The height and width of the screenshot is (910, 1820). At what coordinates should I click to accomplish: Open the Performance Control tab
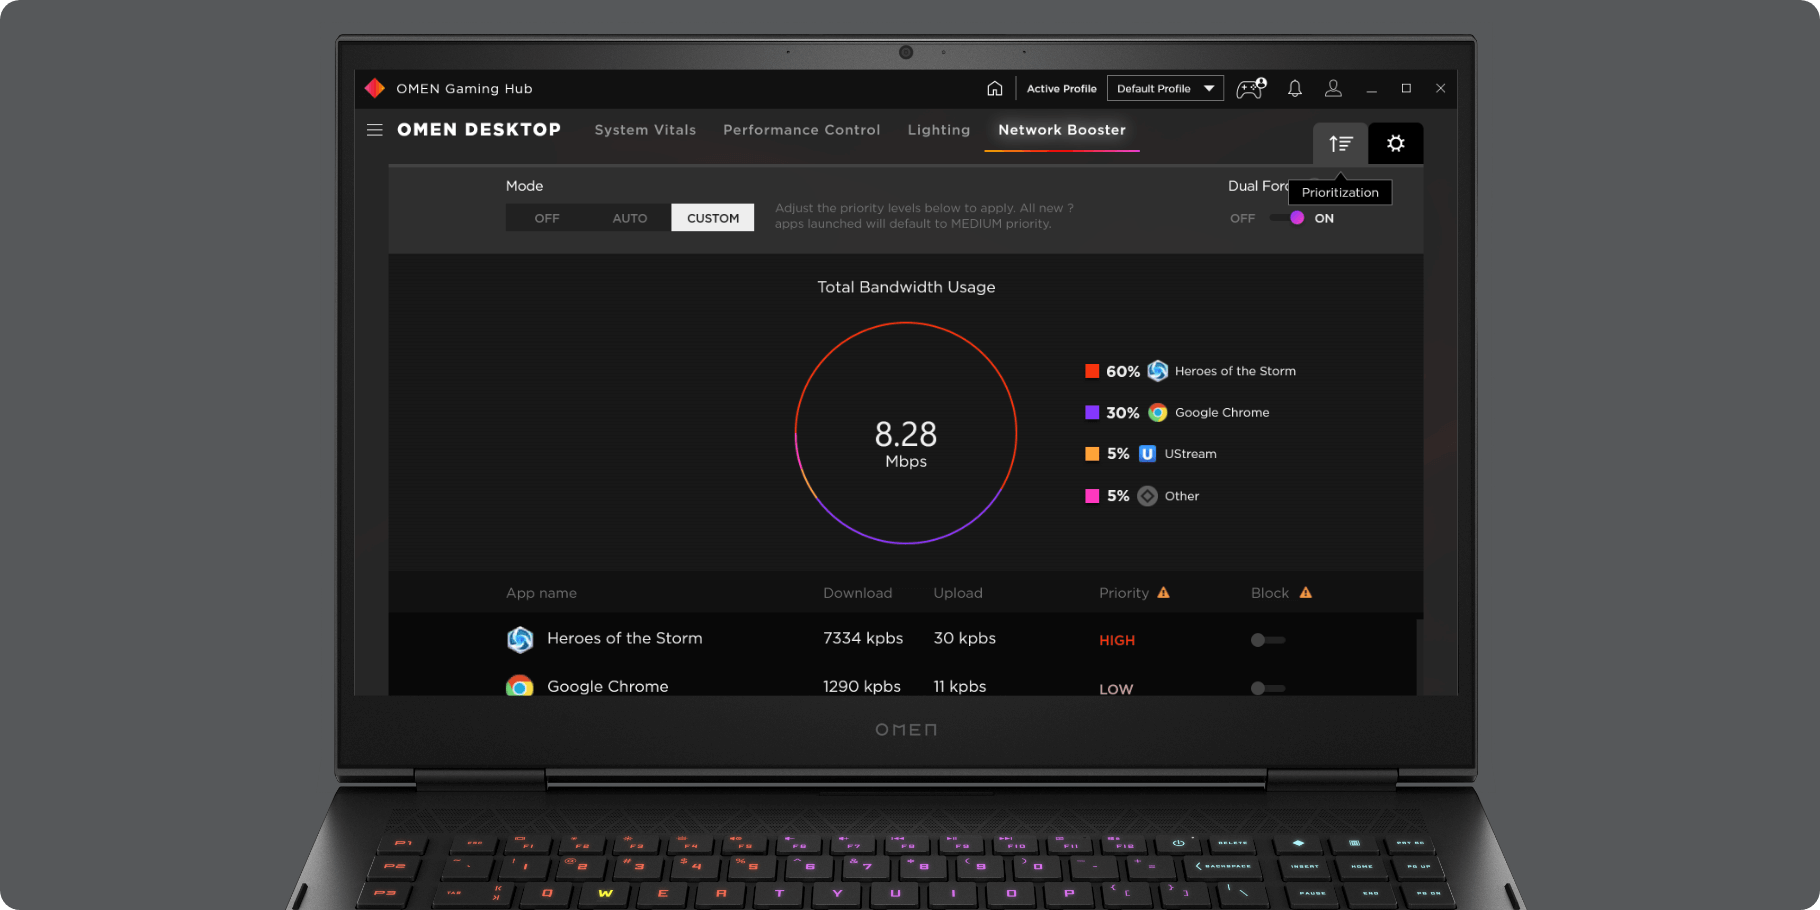(802, 130)
